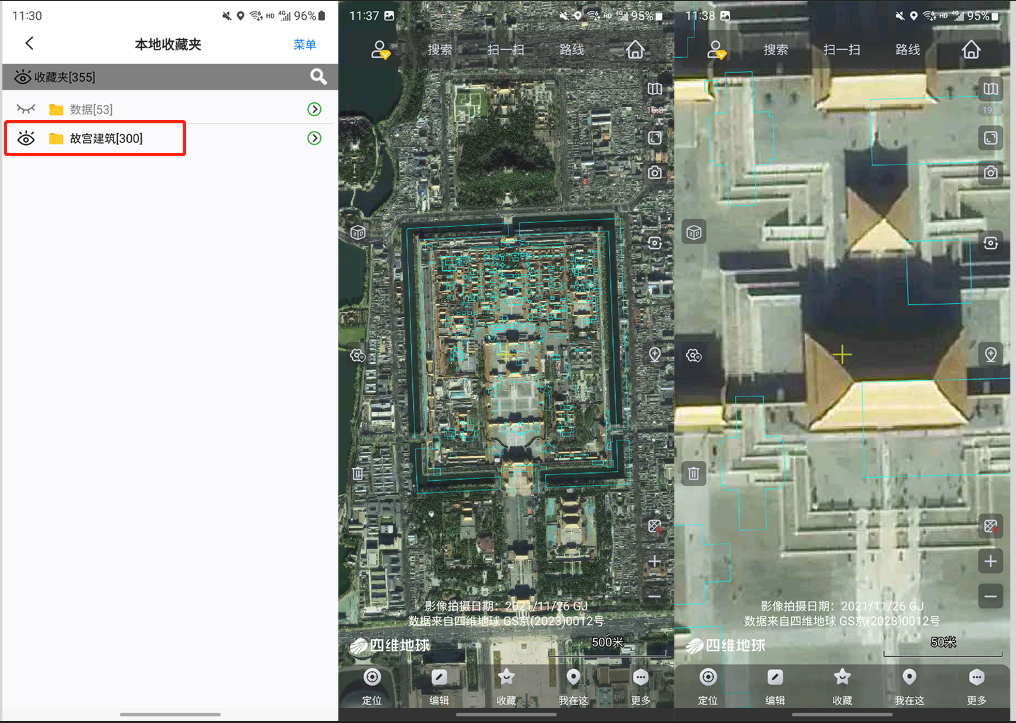The image size is (1016, 723).
Task: Search within the favorites list
Action: coord(318,77)
